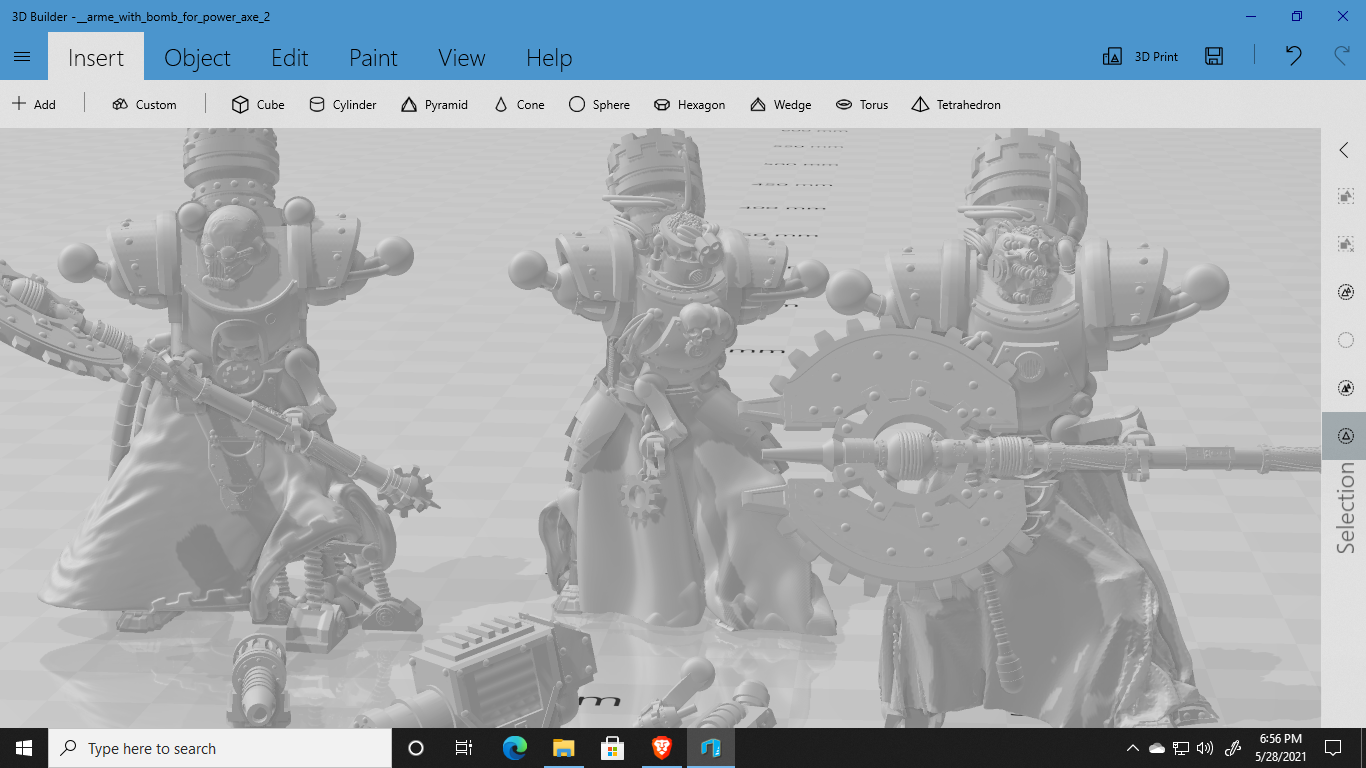The width and height of the screenshot is (1366, 768).
Task: Insert a Sphere shape
Action: coord(599,104)
